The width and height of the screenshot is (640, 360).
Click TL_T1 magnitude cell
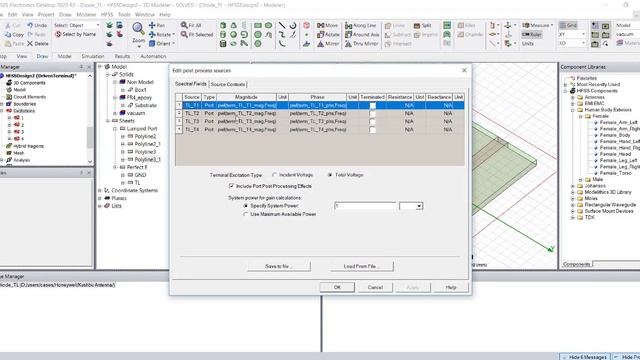247,106
